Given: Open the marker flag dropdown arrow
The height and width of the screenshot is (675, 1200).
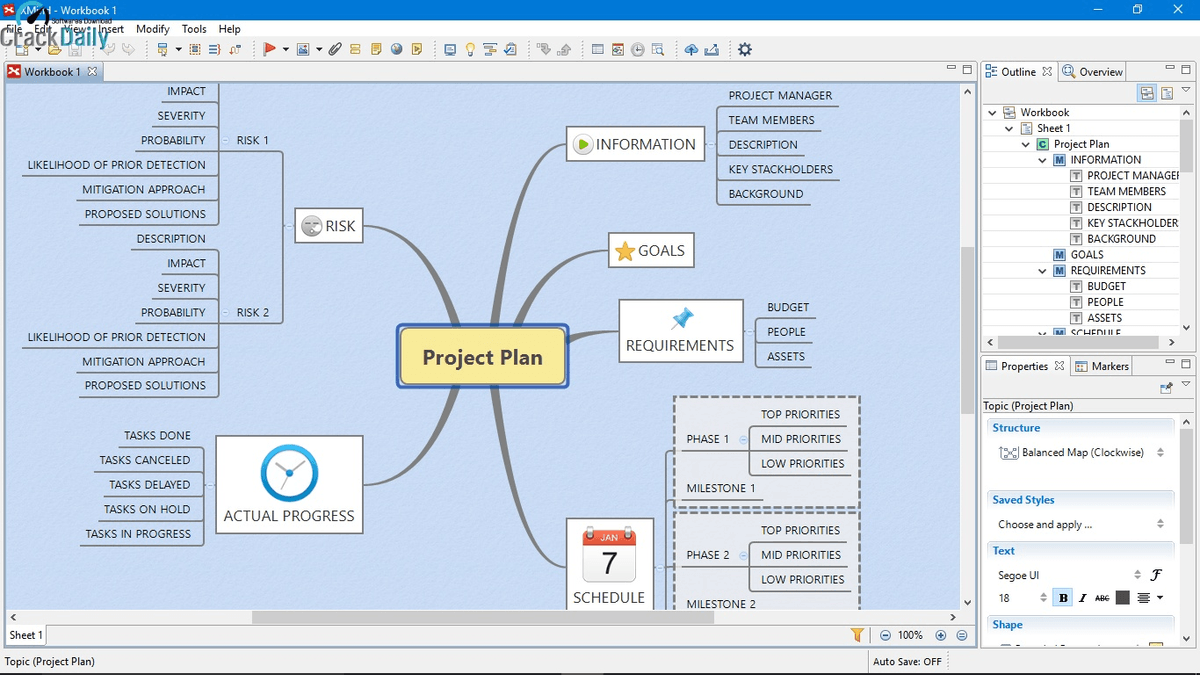Looking at the screenshot, I should (x=285, y=49).
